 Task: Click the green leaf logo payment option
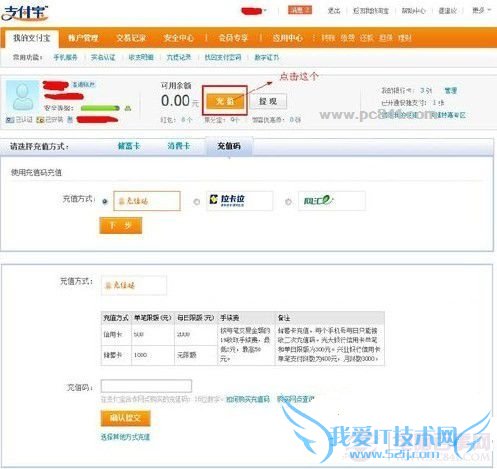[x=331, y=201]
